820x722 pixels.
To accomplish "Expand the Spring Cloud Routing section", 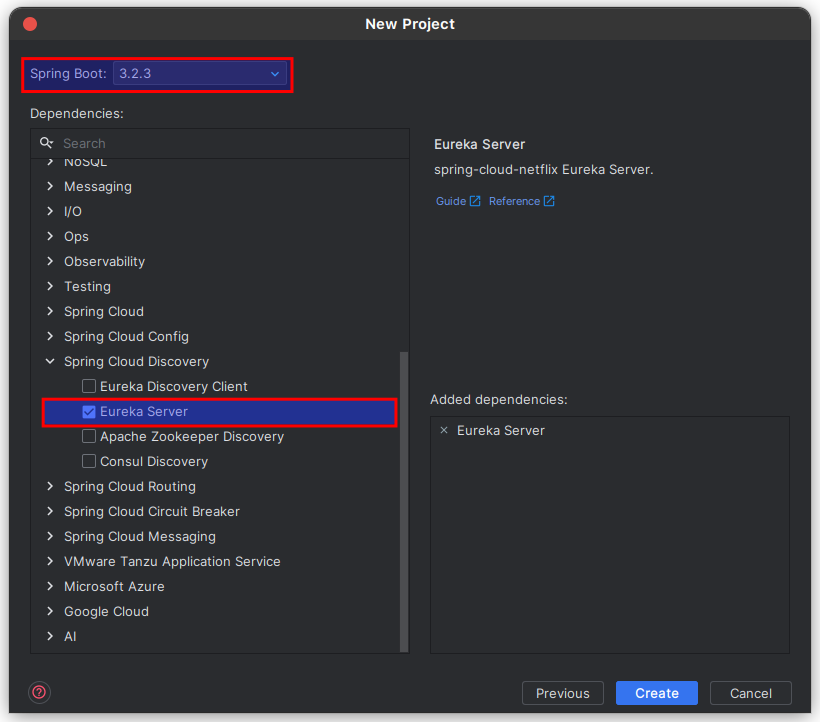I will [49, 486].
